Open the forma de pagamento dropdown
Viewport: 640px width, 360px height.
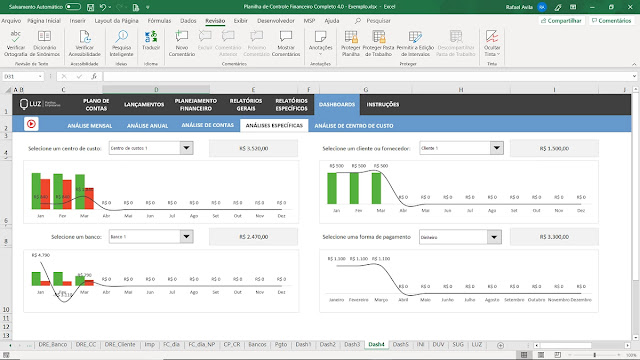[x=494, y=237]
